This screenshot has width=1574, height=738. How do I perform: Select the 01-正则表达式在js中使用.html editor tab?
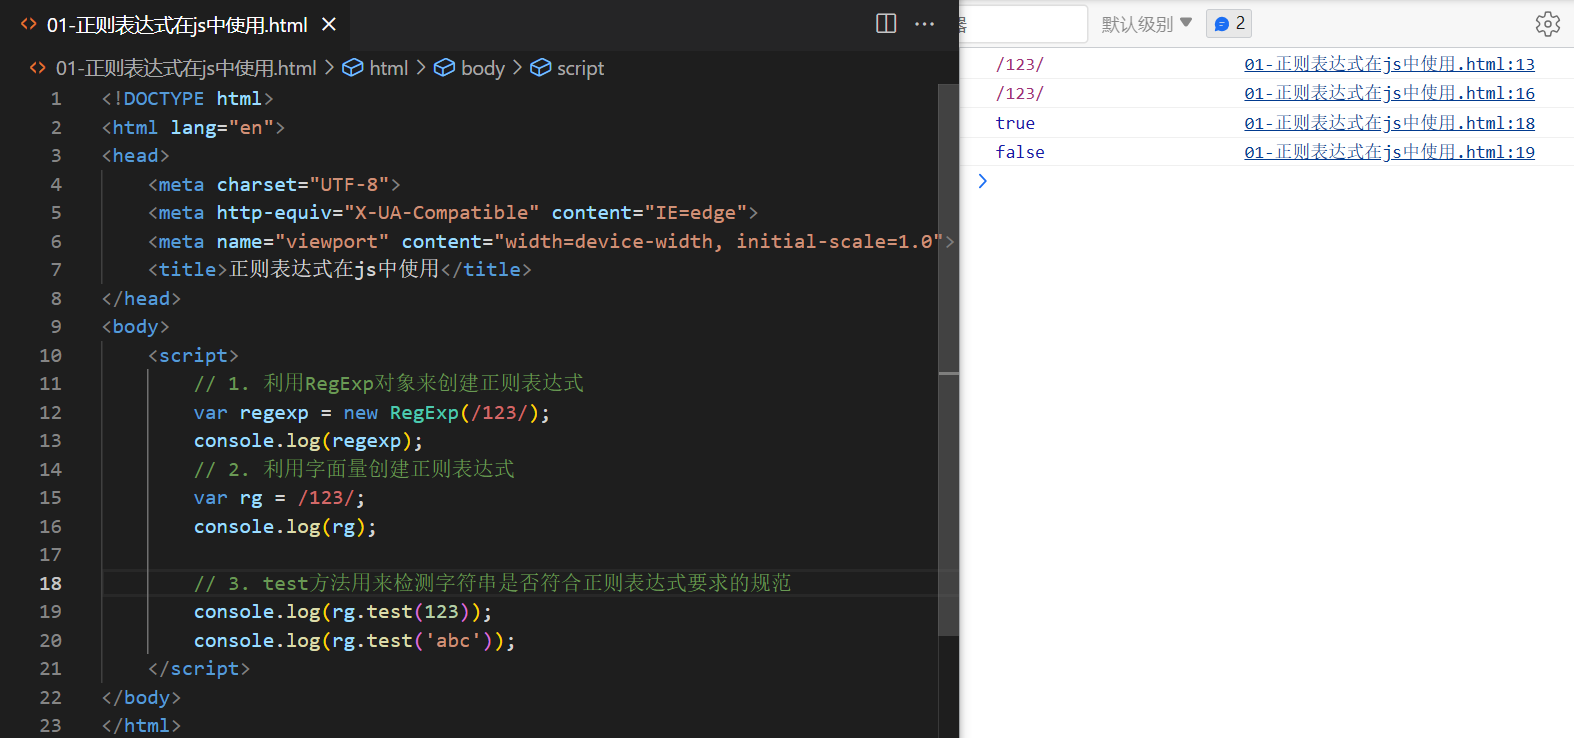point(177,24)
